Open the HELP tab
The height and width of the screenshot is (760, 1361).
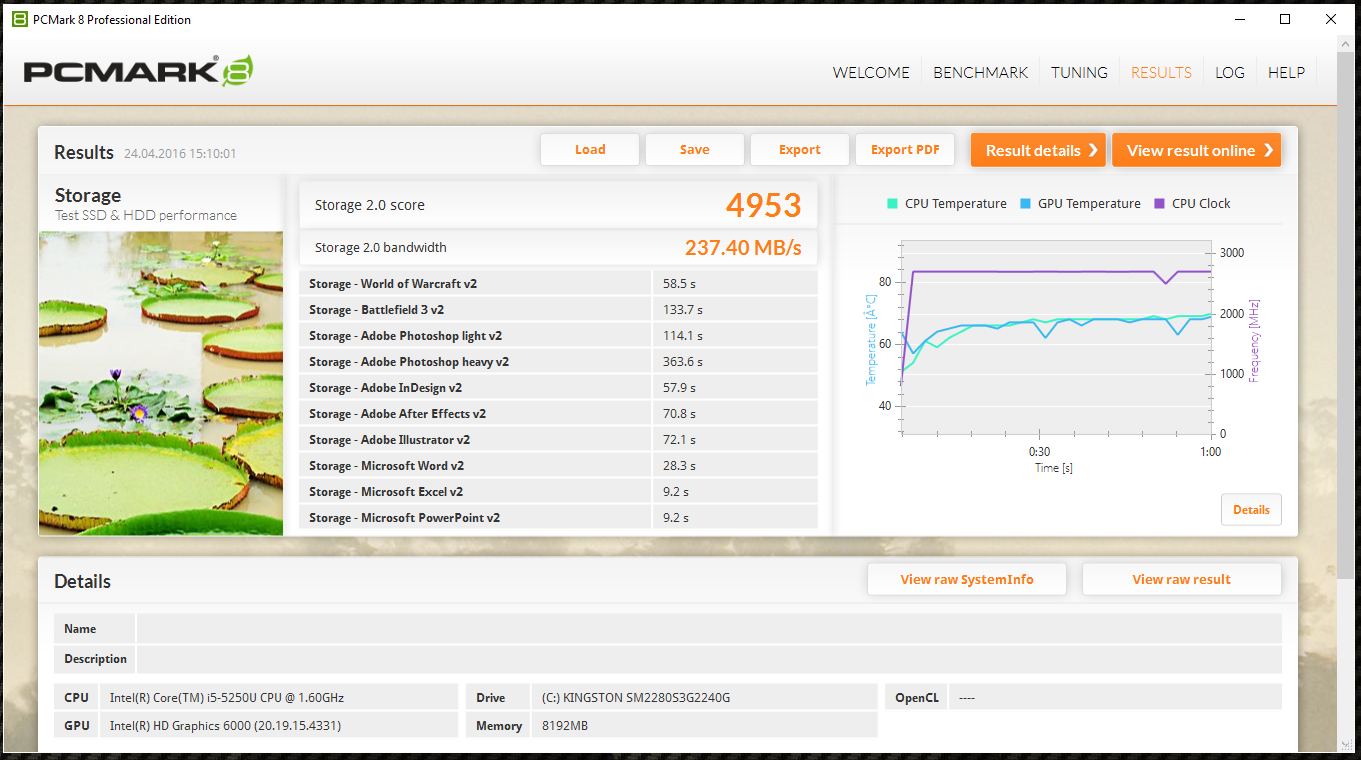(1286, 72)
